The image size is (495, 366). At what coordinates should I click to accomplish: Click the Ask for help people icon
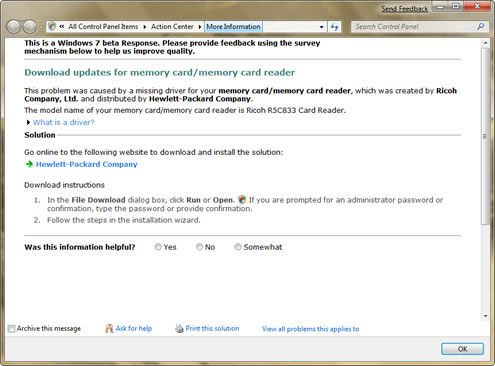(x=109, y=329)
